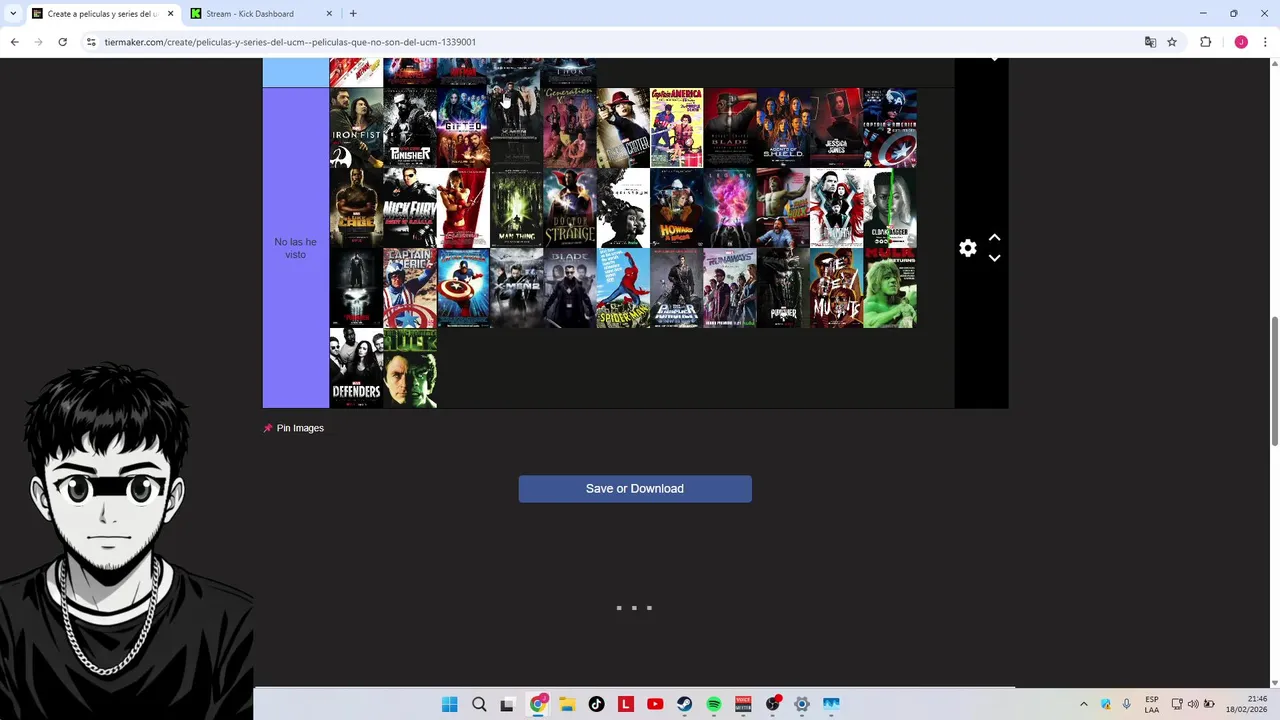Open the tab search dropdown
This screenshot has height=720, width=1280.
(x=13, y=14)
